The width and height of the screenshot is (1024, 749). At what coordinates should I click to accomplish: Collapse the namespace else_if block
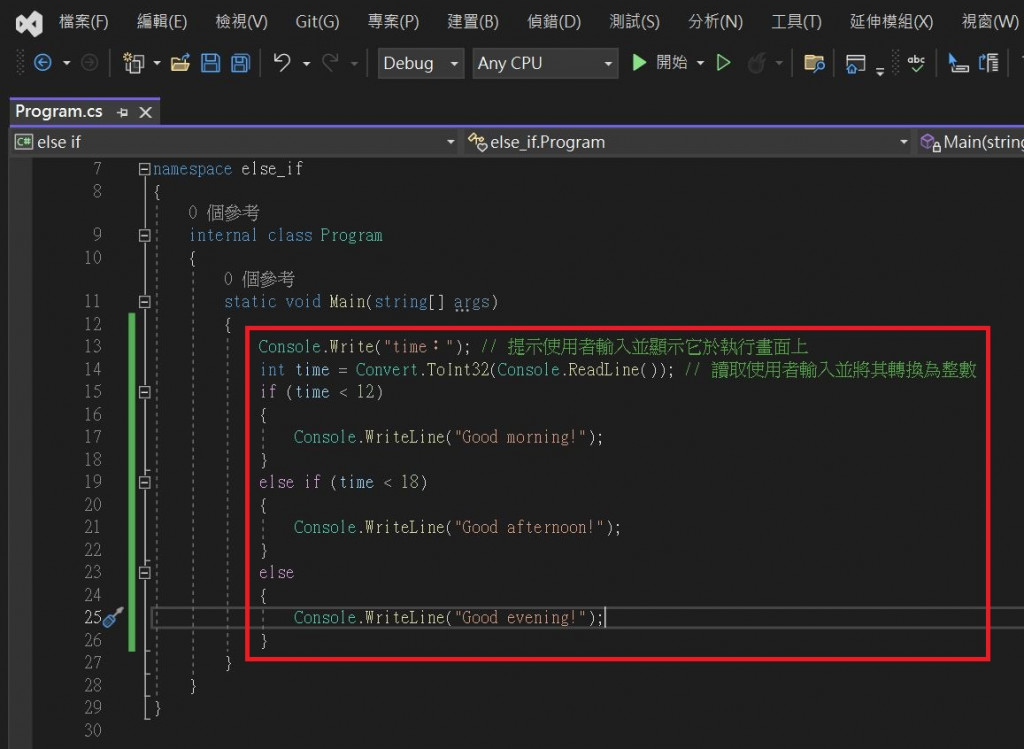[144, 169]
